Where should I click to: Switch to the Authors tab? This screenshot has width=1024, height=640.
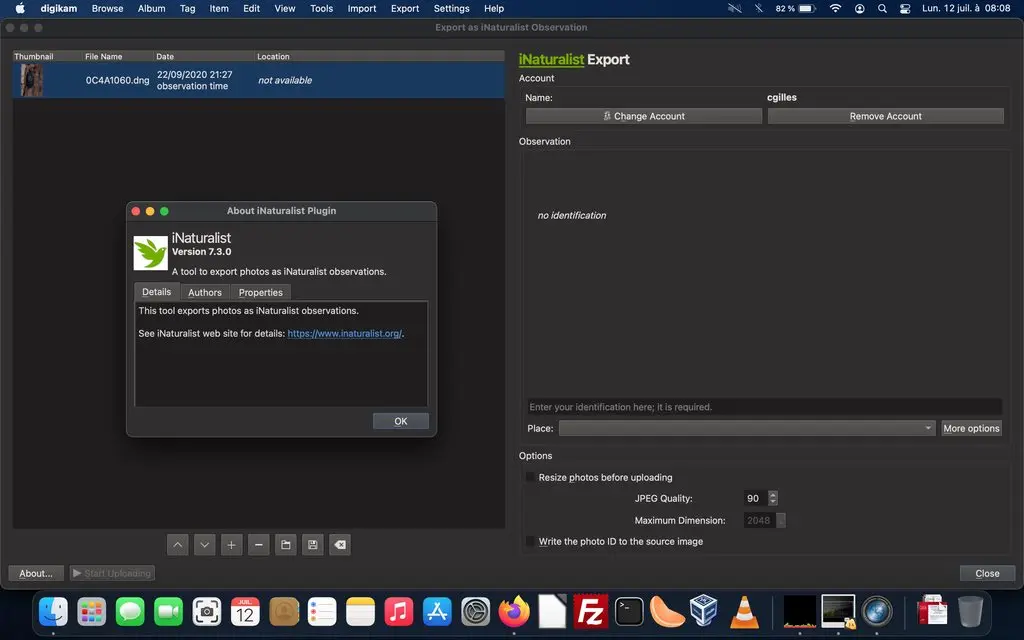pyautogui.click(x=204, y=292)
